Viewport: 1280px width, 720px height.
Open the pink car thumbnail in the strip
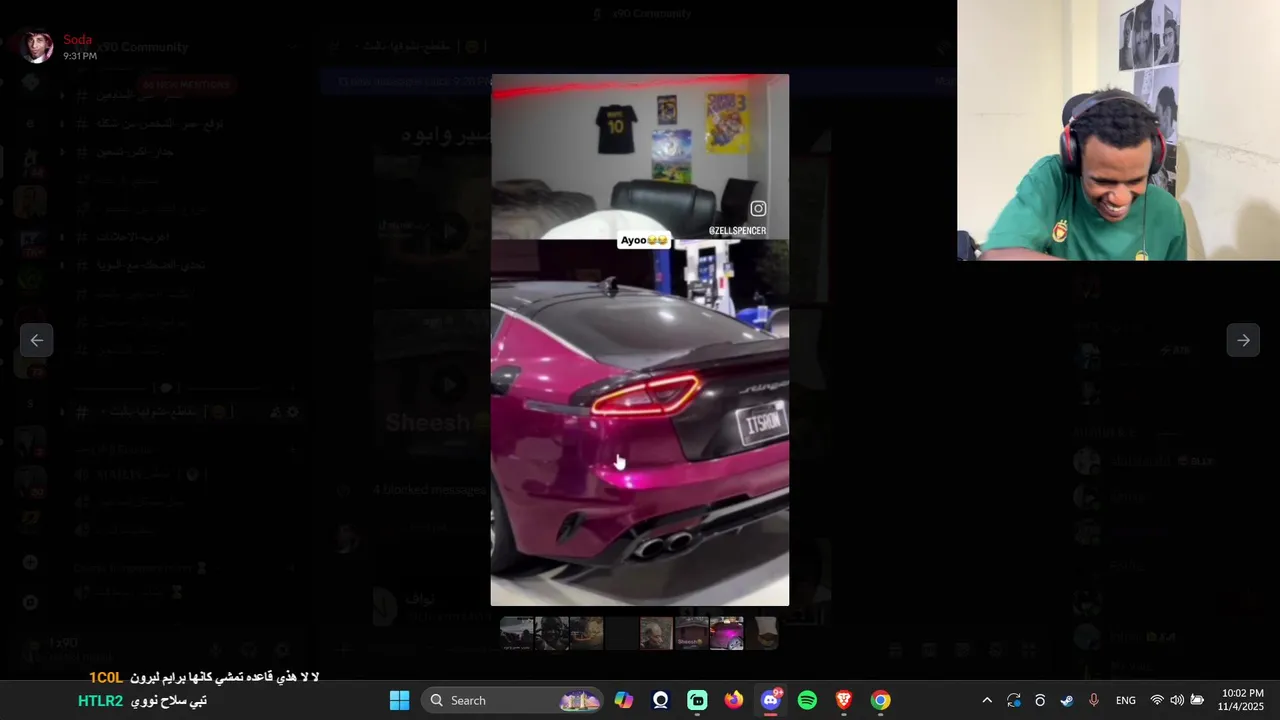(727, 633)
